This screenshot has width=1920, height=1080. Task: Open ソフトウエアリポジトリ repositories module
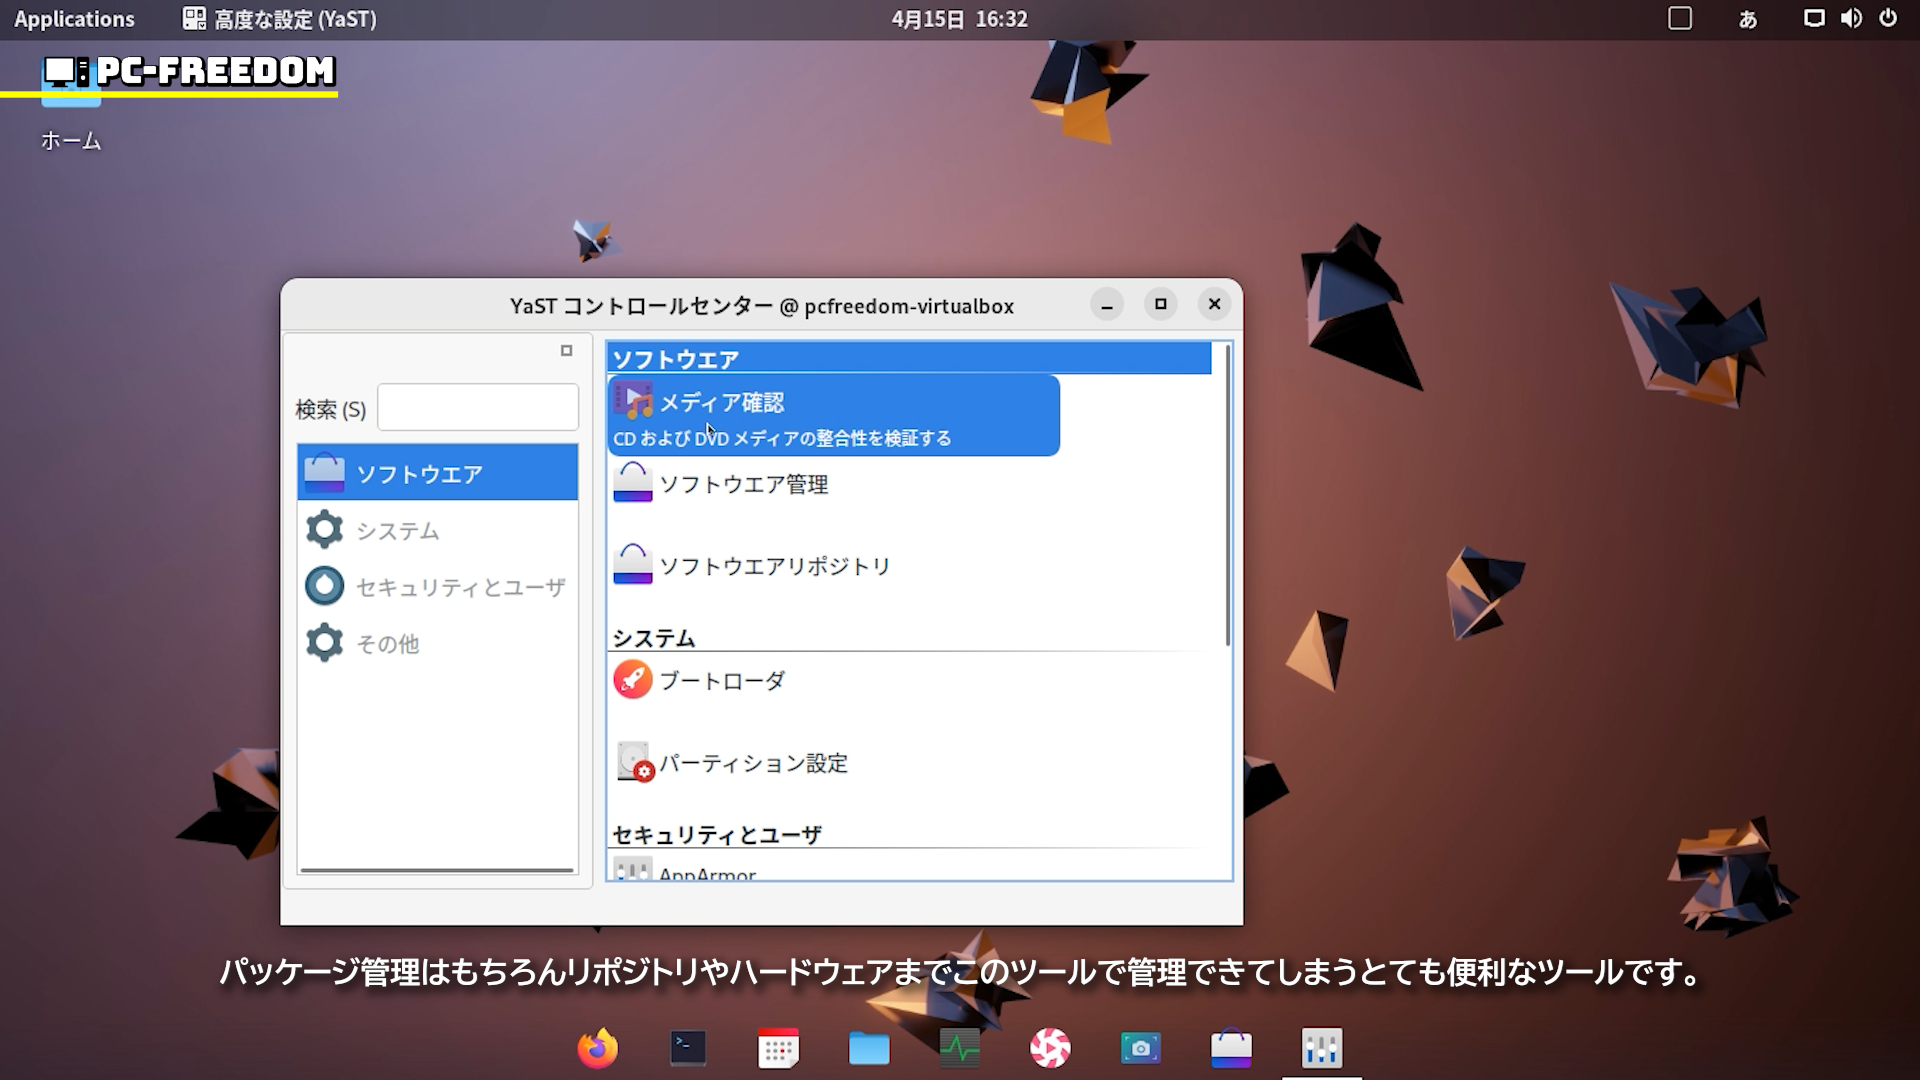point(773,567)
